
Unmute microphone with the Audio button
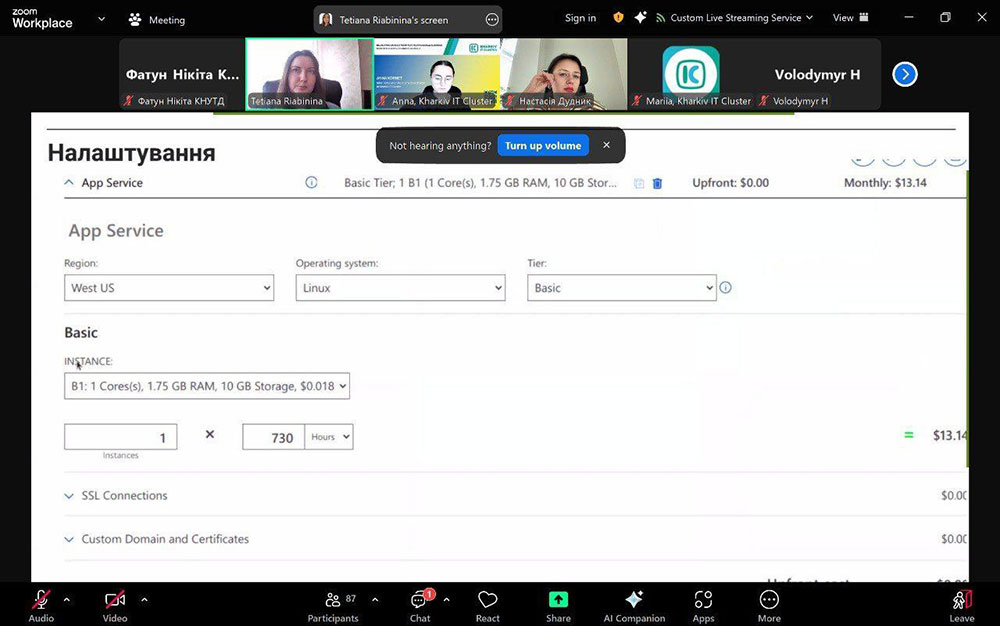(x=41, y=606)
